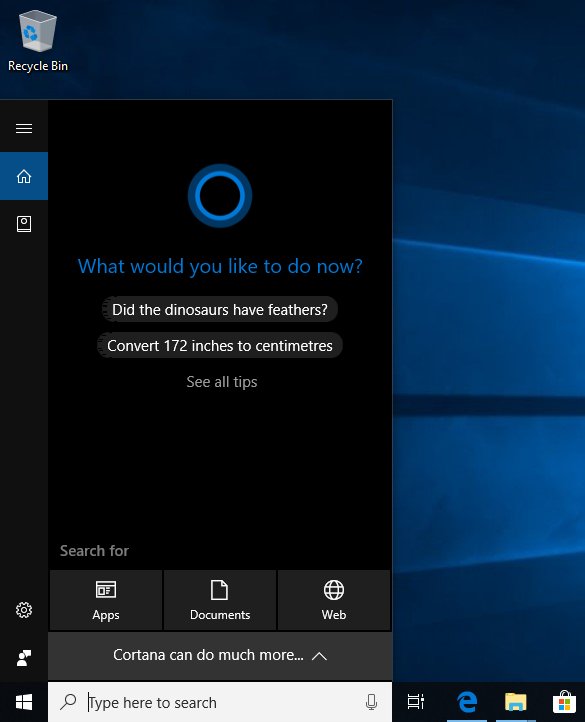Search for Apps
Screen dimensions: 585x722
click(106, 600)
